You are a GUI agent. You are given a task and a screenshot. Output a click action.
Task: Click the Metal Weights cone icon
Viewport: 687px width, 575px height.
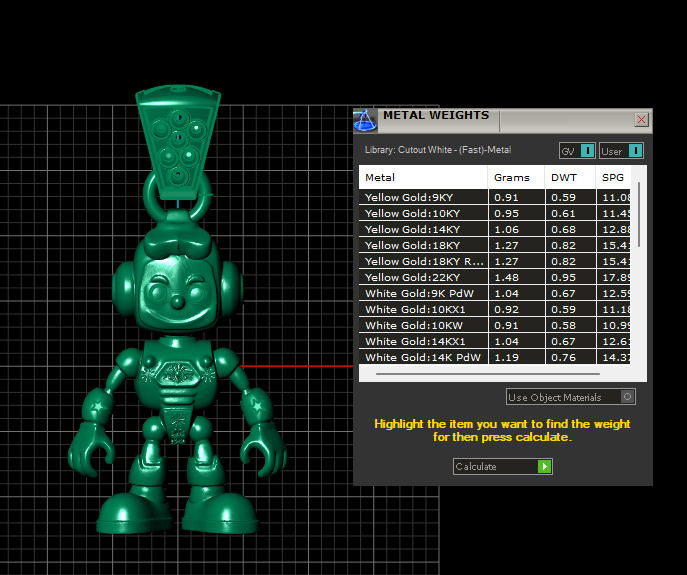[365, 120]
